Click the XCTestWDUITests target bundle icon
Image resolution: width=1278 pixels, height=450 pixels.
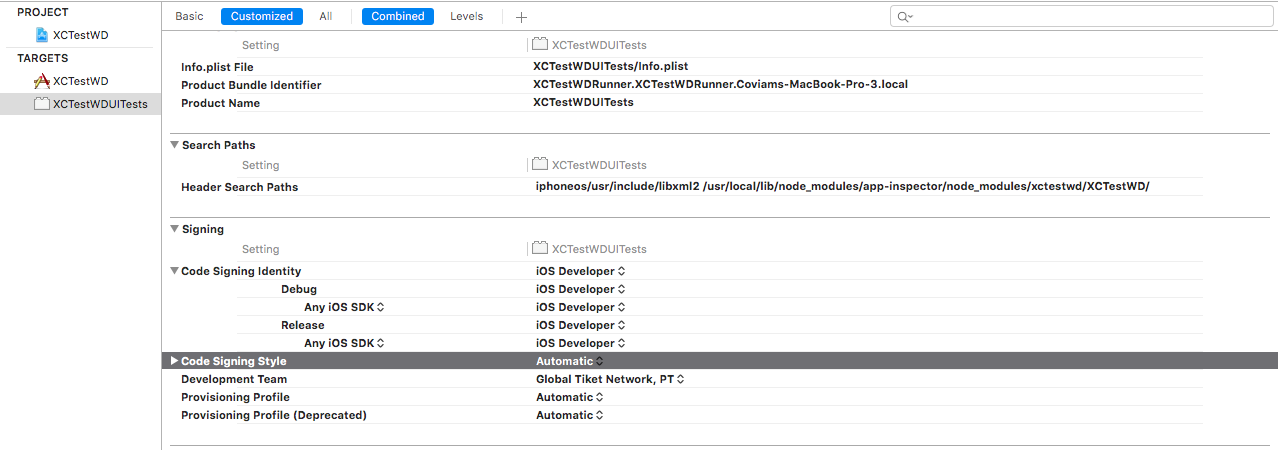pyautogui.click(x=42, y=104)
